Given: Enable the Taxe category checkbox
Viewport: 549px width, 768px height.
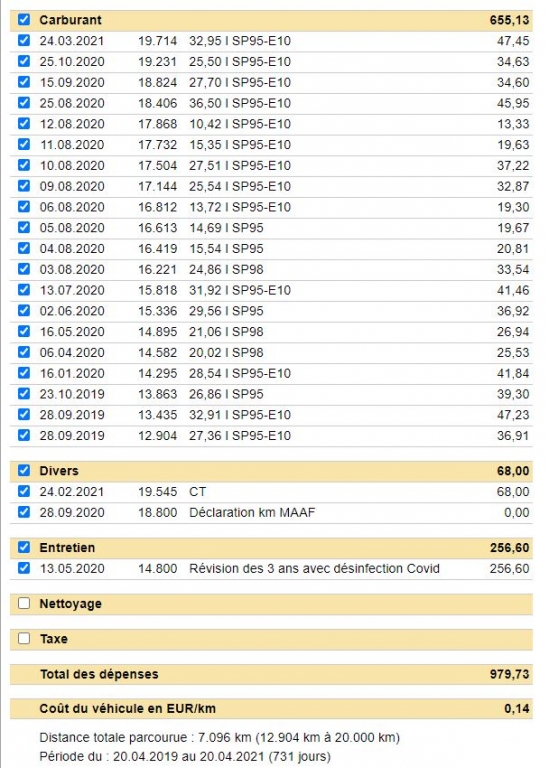Looking at the screenshot, I should (x=24, y=638).
